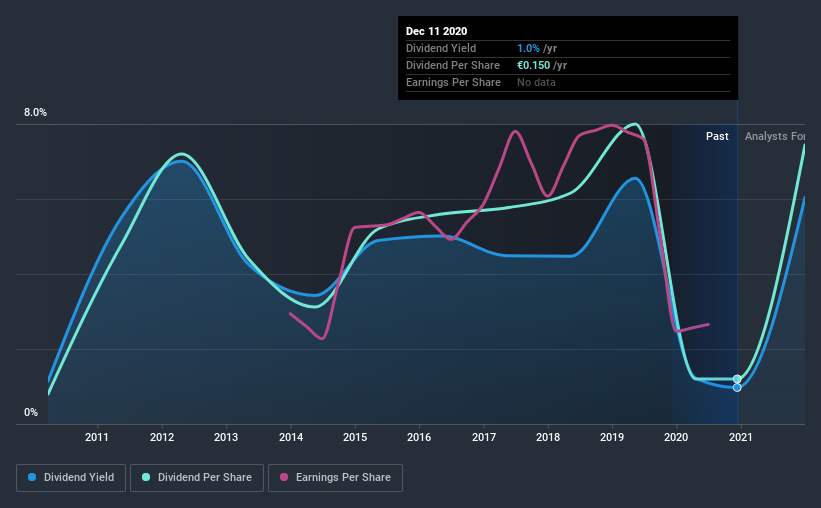Select the teal data point marker at Dec 2020

[737, 379]
